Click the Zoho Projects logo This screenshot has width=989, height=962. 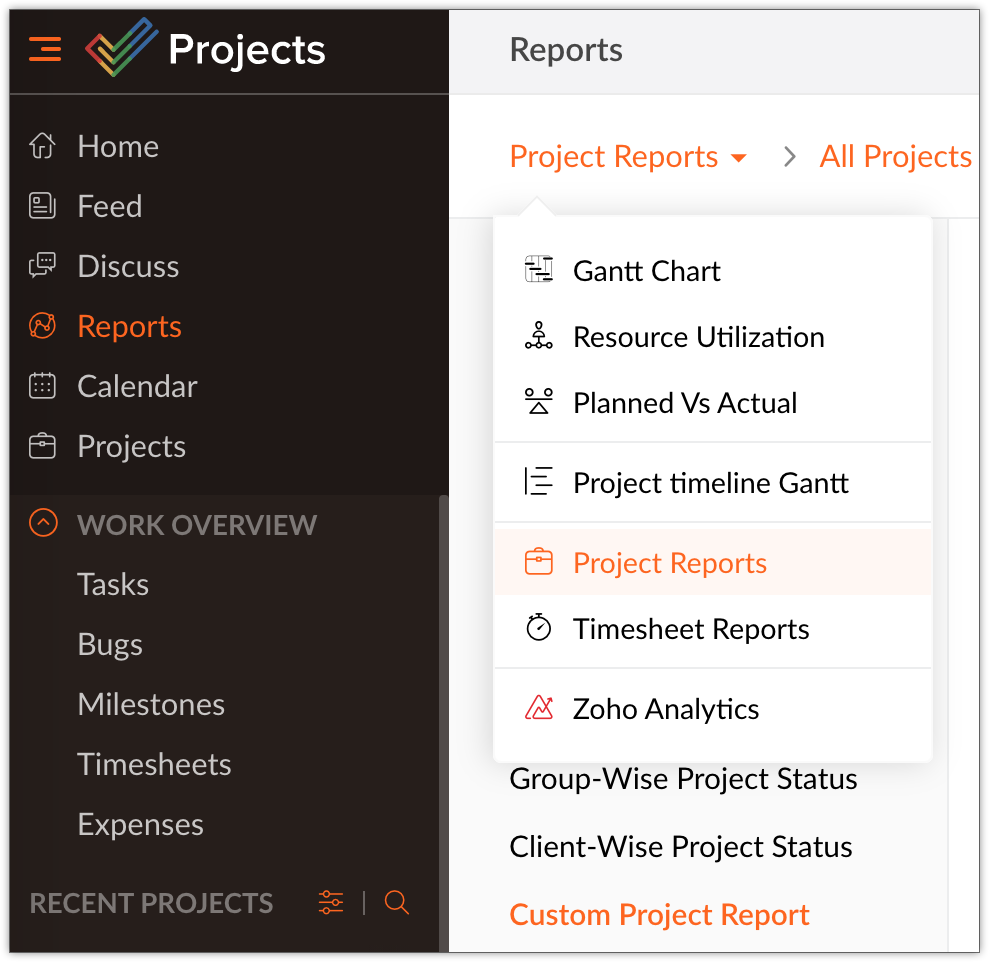[x=122, y=48]
